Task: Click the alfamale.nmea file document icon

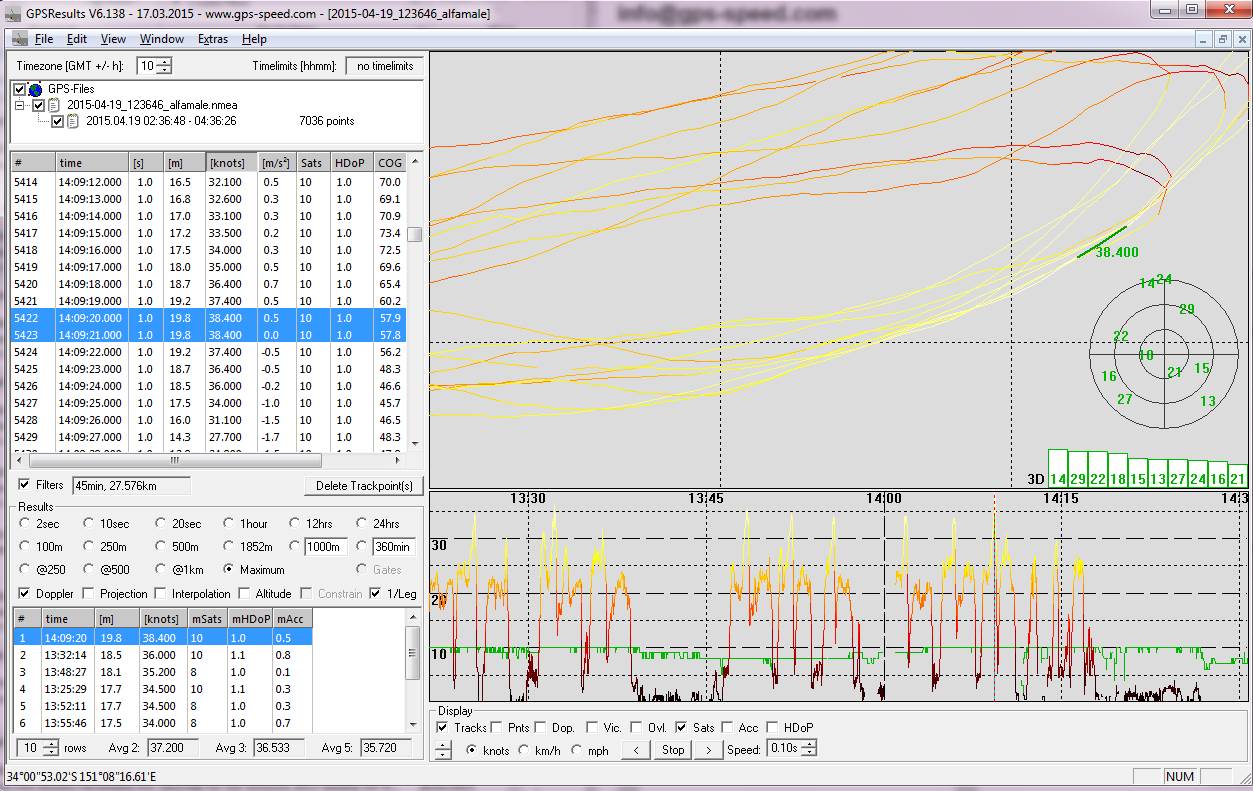Action: point(54,105)
